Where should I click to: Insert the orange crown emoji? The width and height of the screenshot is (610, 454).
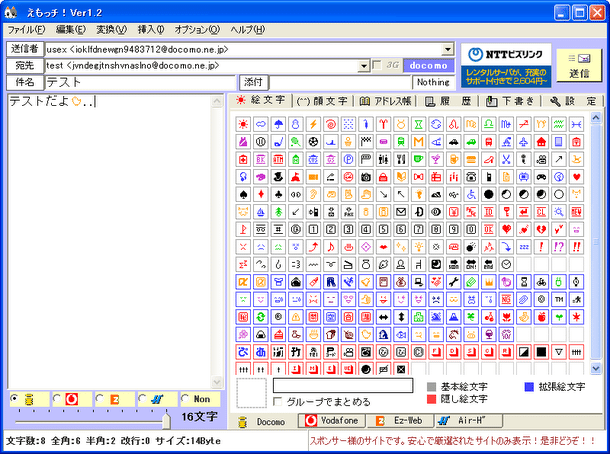click(x=489, y=282)
